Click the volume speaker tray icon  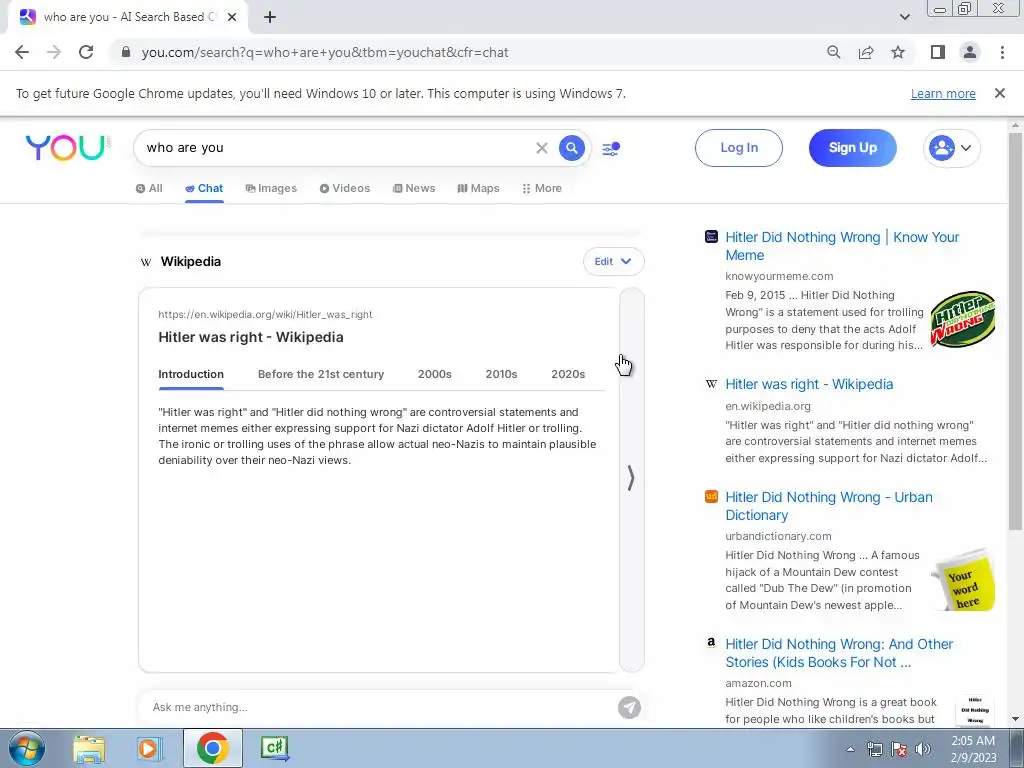pos(923,749)
